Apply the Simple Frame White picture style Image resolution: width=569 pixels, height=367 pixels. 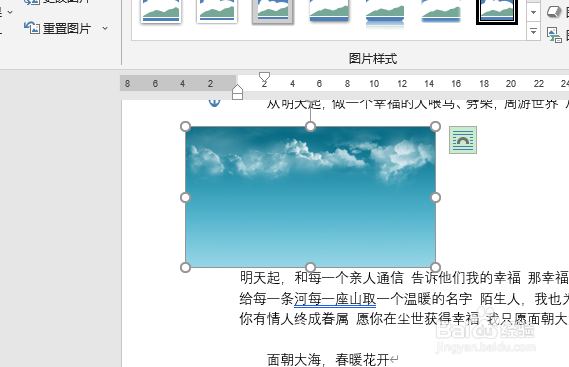(x=161, y=11)
